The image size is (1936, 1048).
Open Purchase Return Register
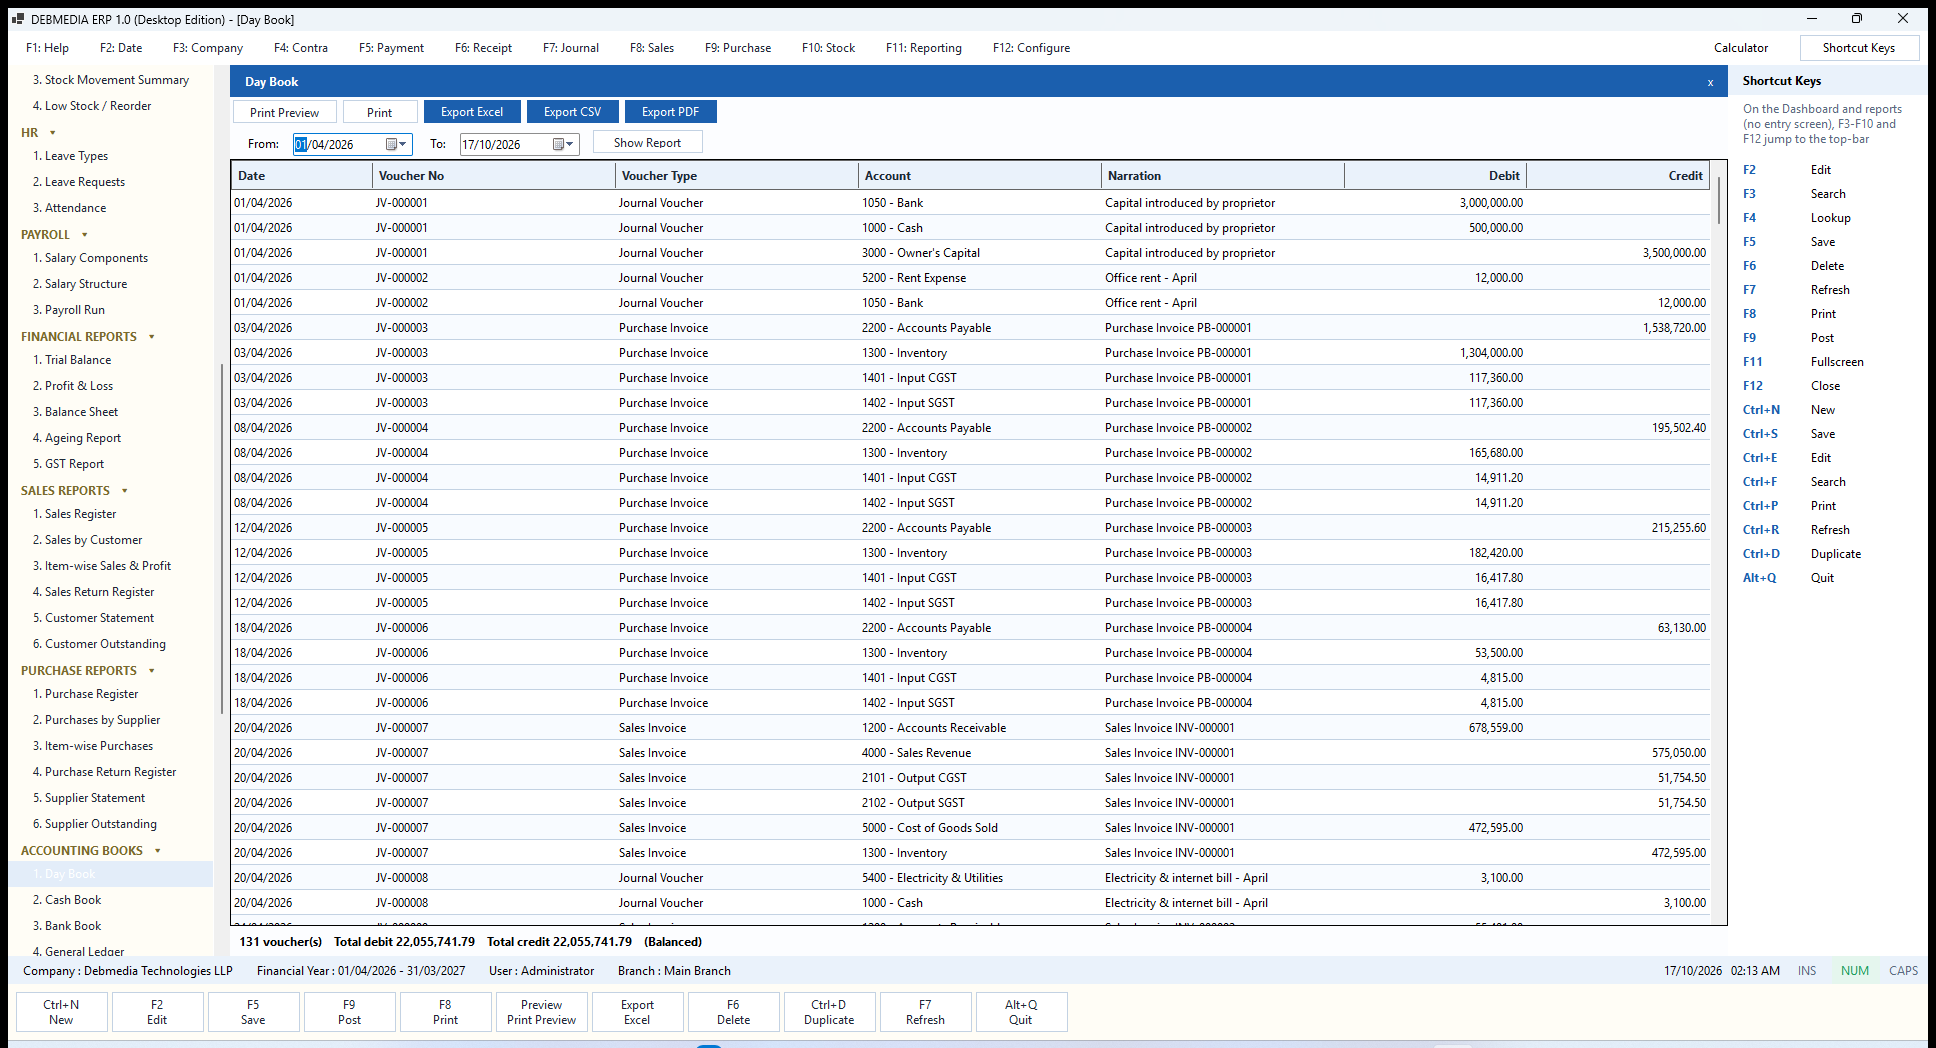110,772
